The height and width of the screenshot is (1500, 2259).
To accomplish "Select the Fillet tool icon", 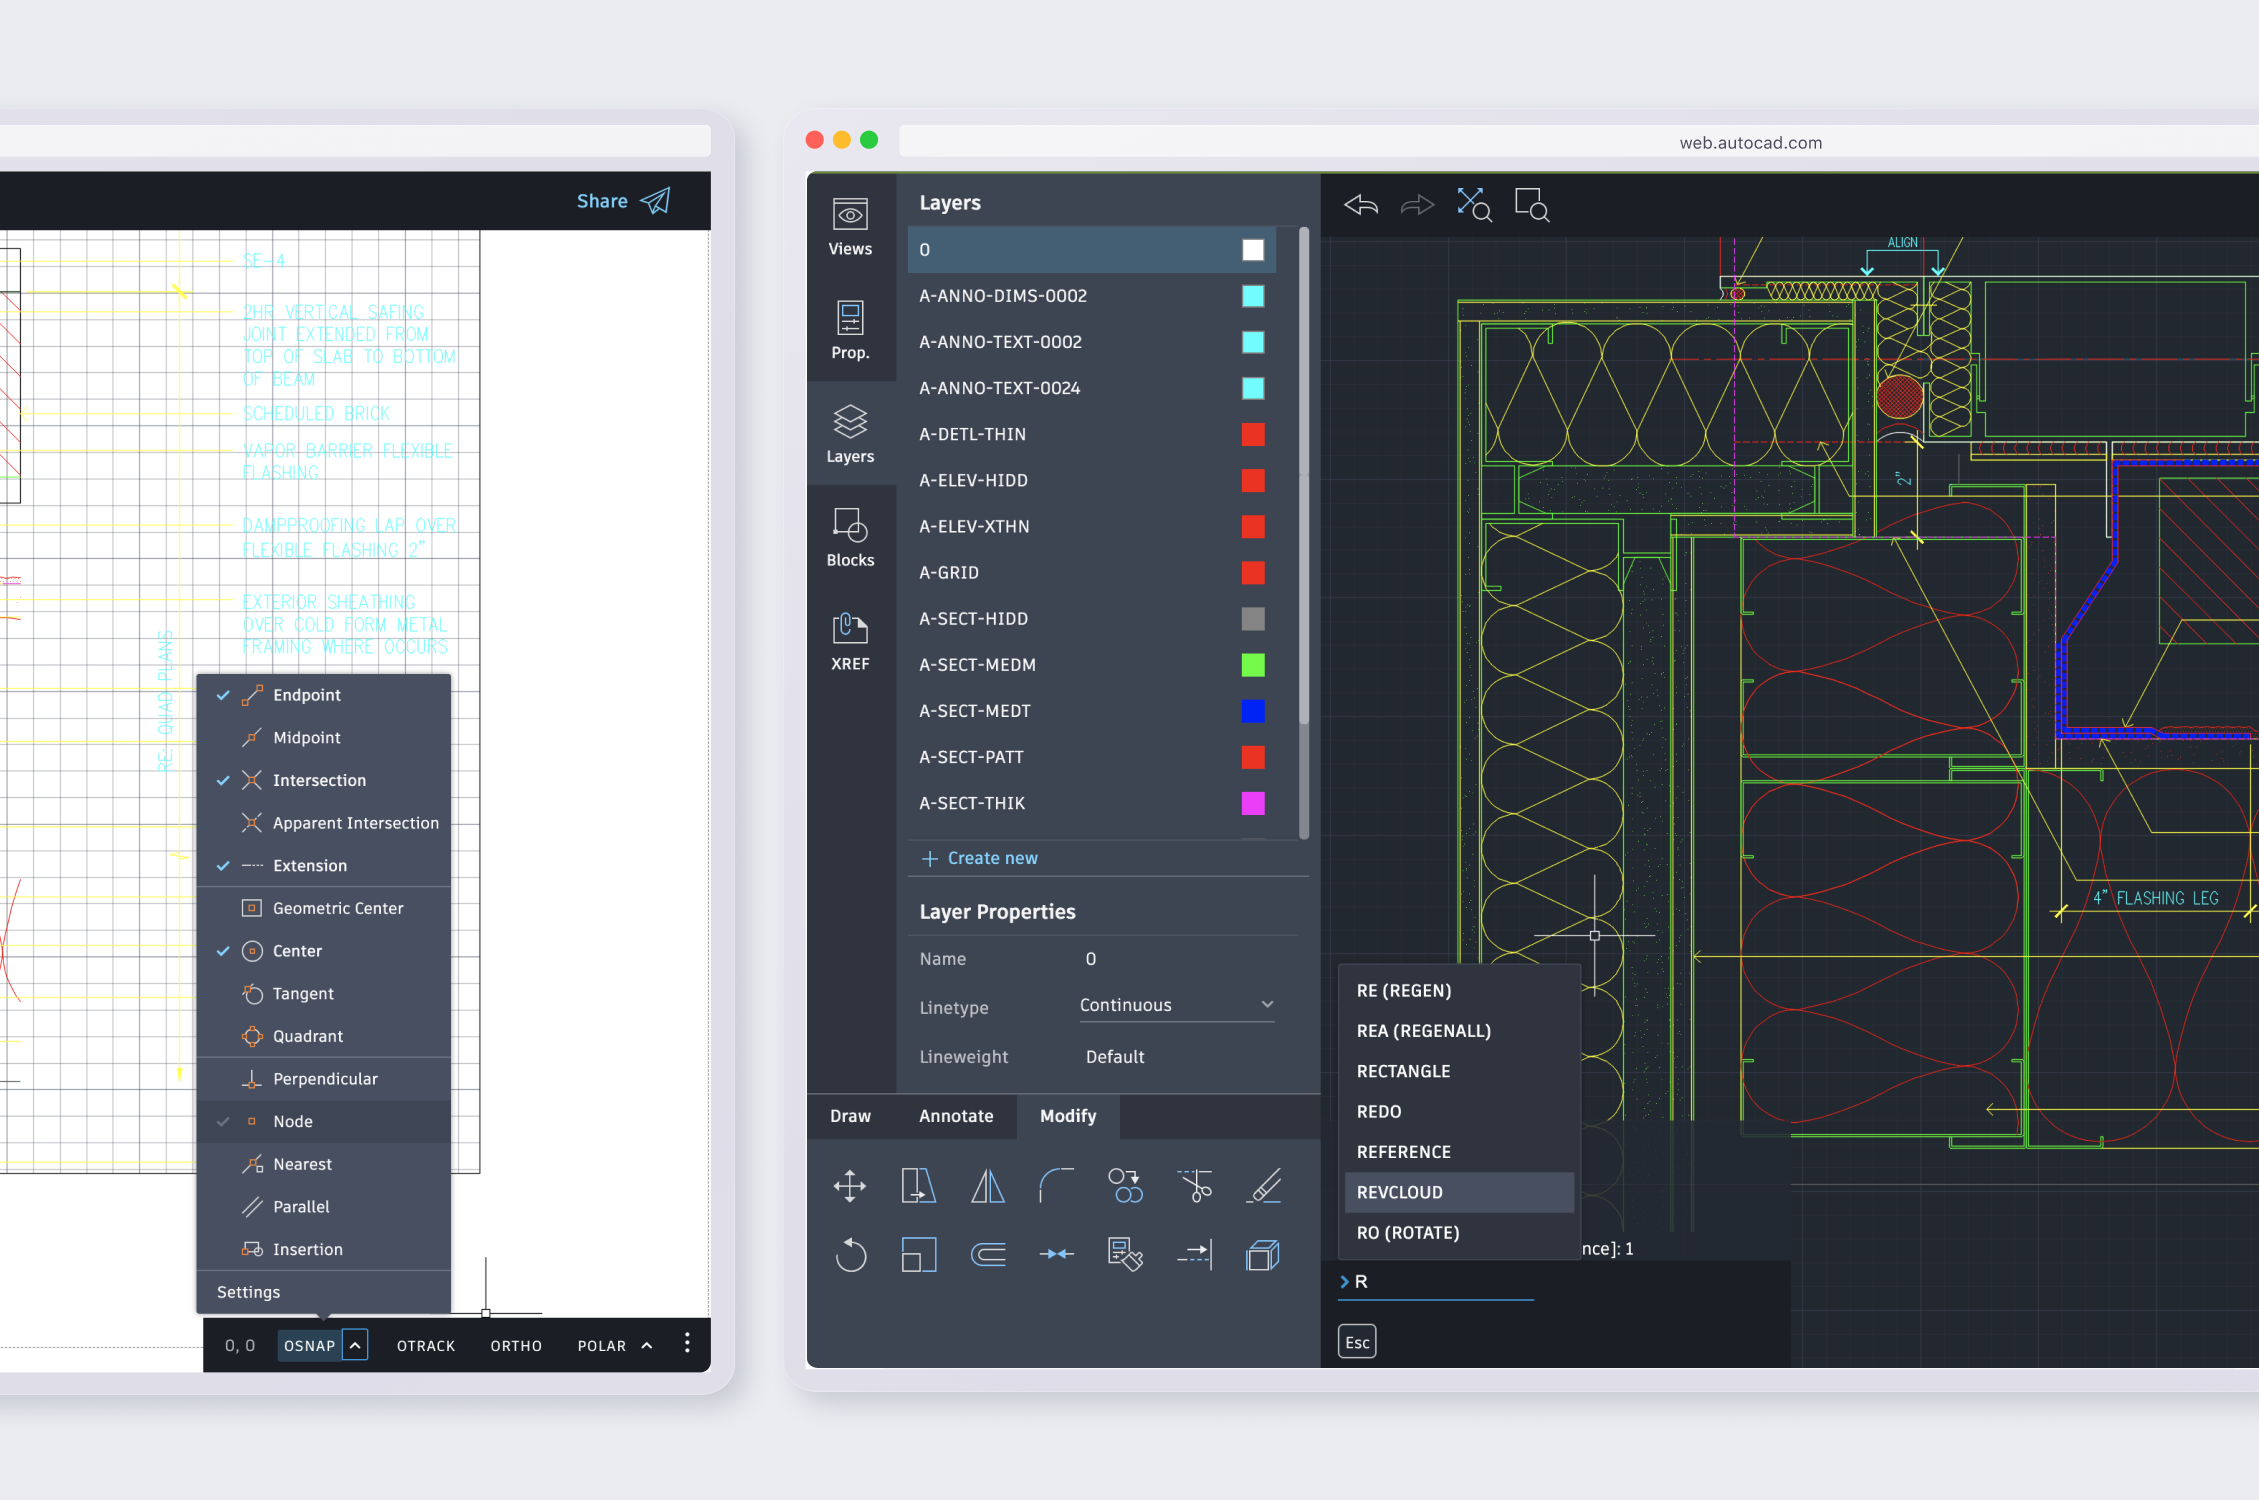I will (1056, 1186).
